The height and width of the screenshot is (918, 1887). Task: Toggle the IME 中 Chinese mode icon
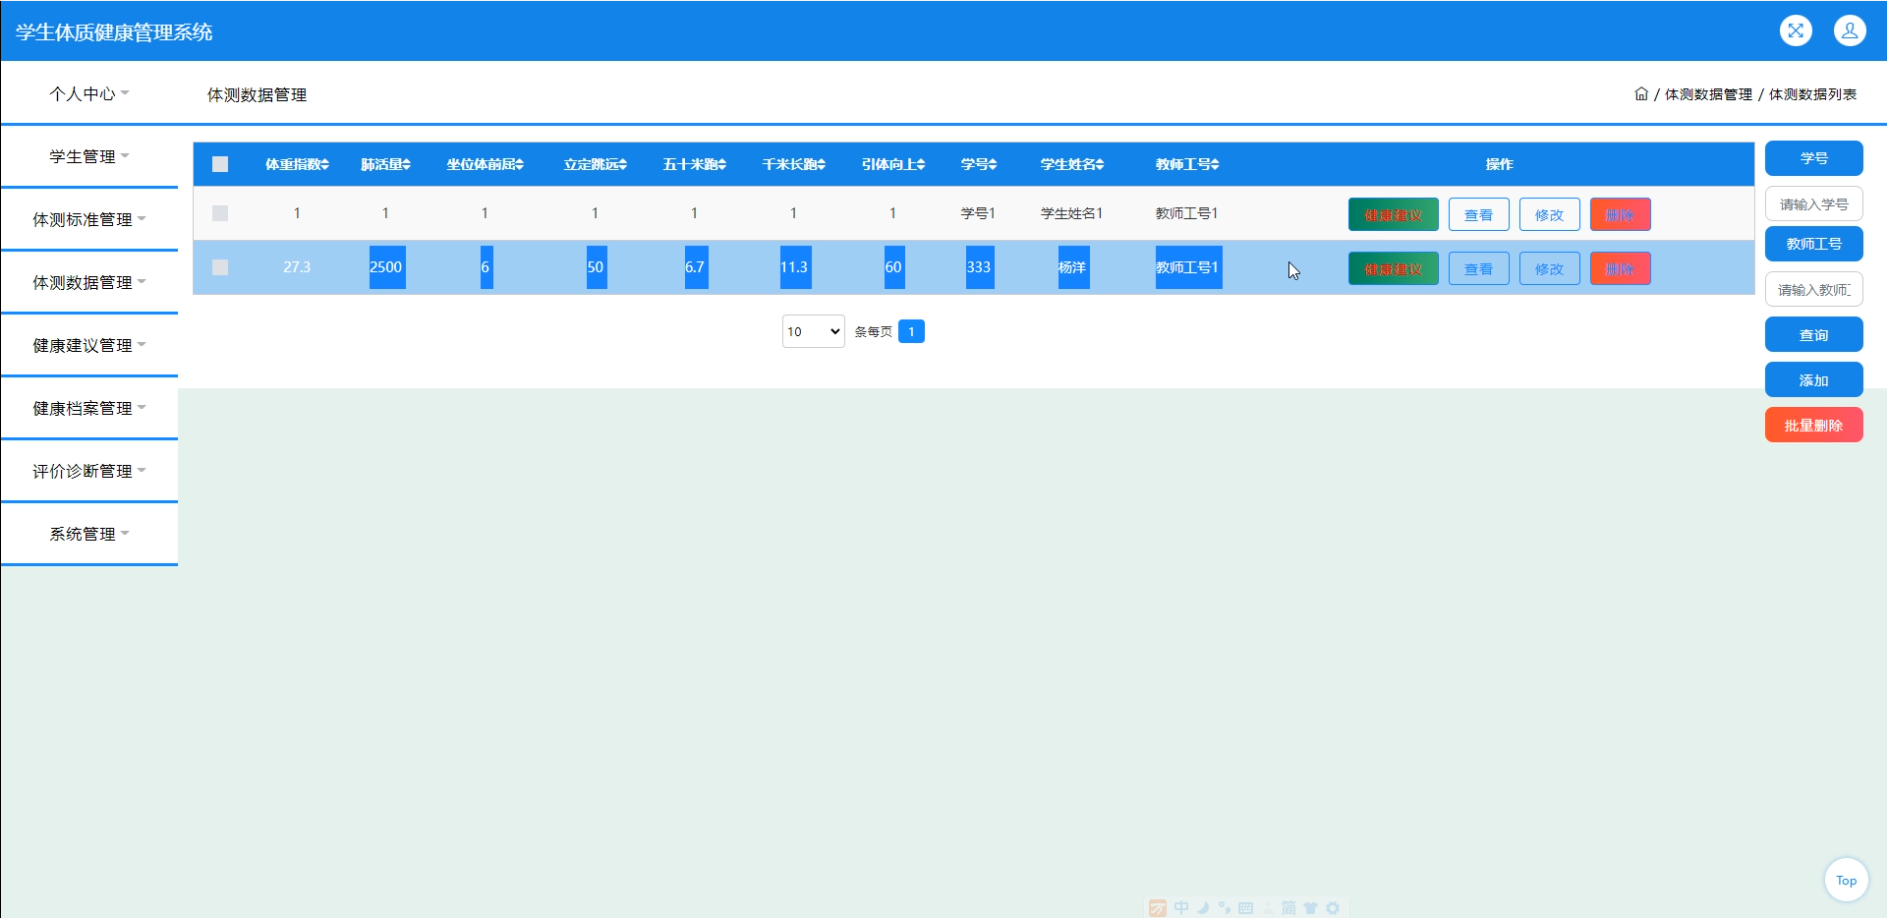[x=1182, y=908]
